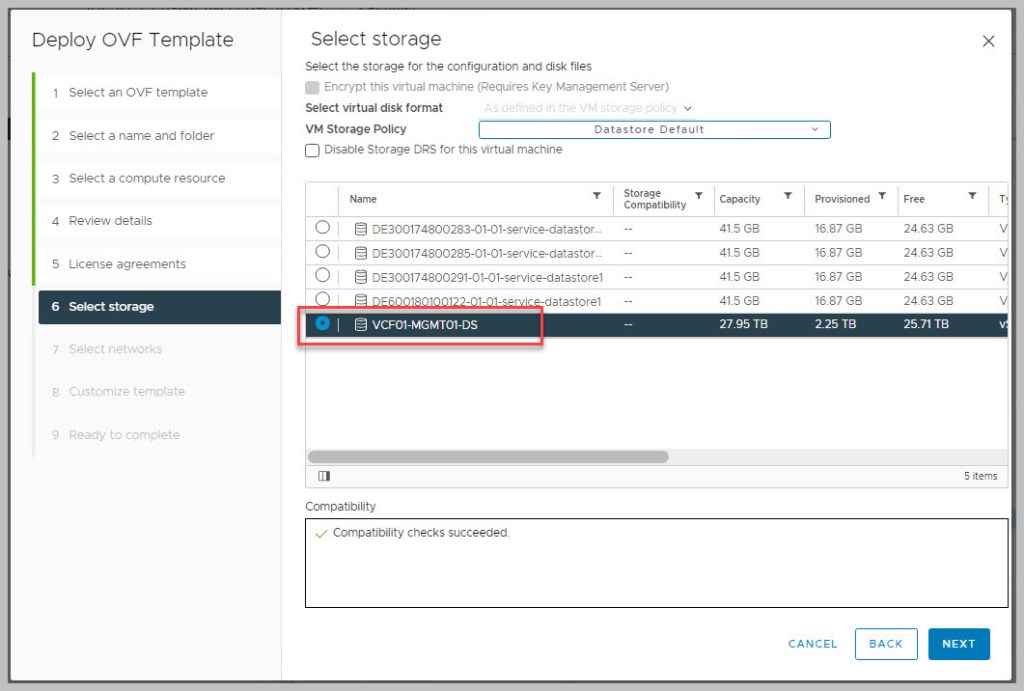Click the Name column filter icon
Viewport: 1024px width, 691px height.
(x=597, y=196)
